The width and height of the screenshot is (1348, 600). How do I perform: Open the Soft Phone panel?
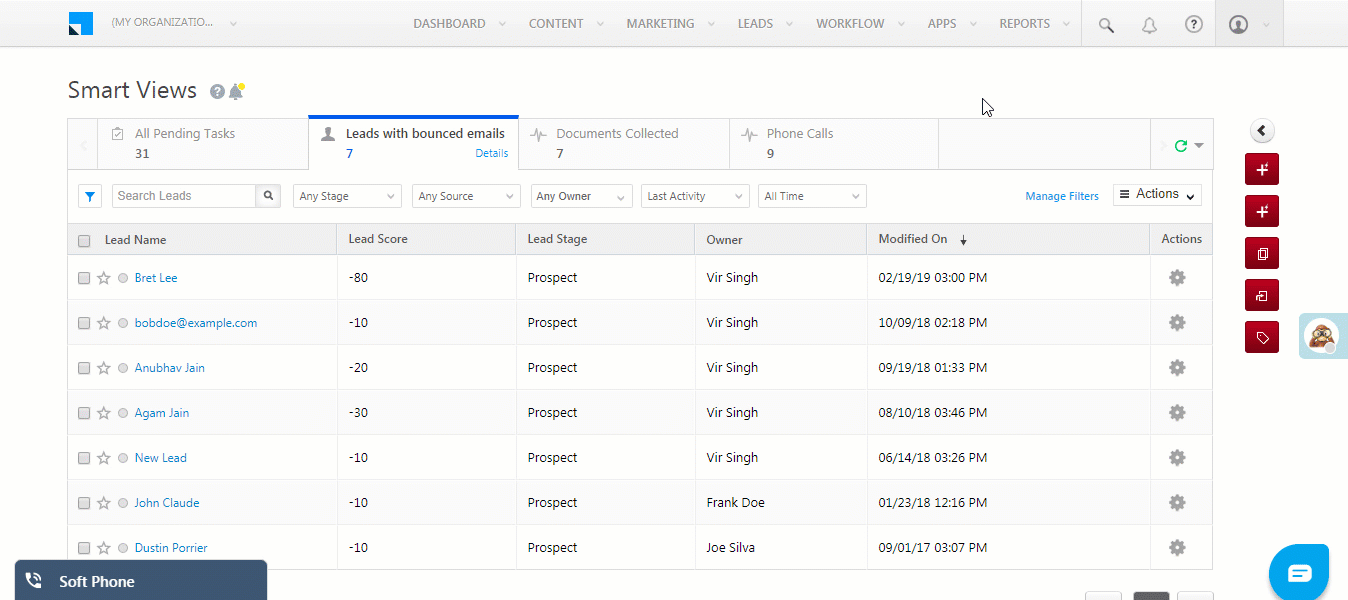pos(141,581)
